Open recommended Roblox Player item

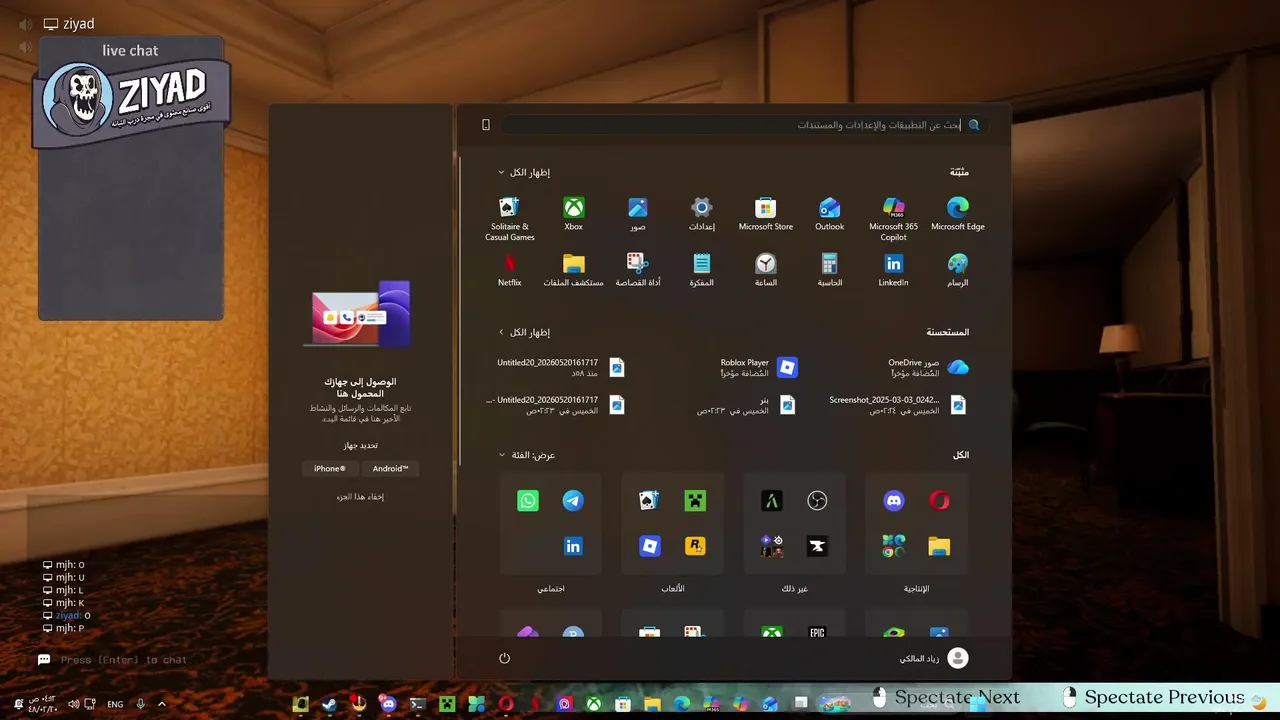click(758, 367)
